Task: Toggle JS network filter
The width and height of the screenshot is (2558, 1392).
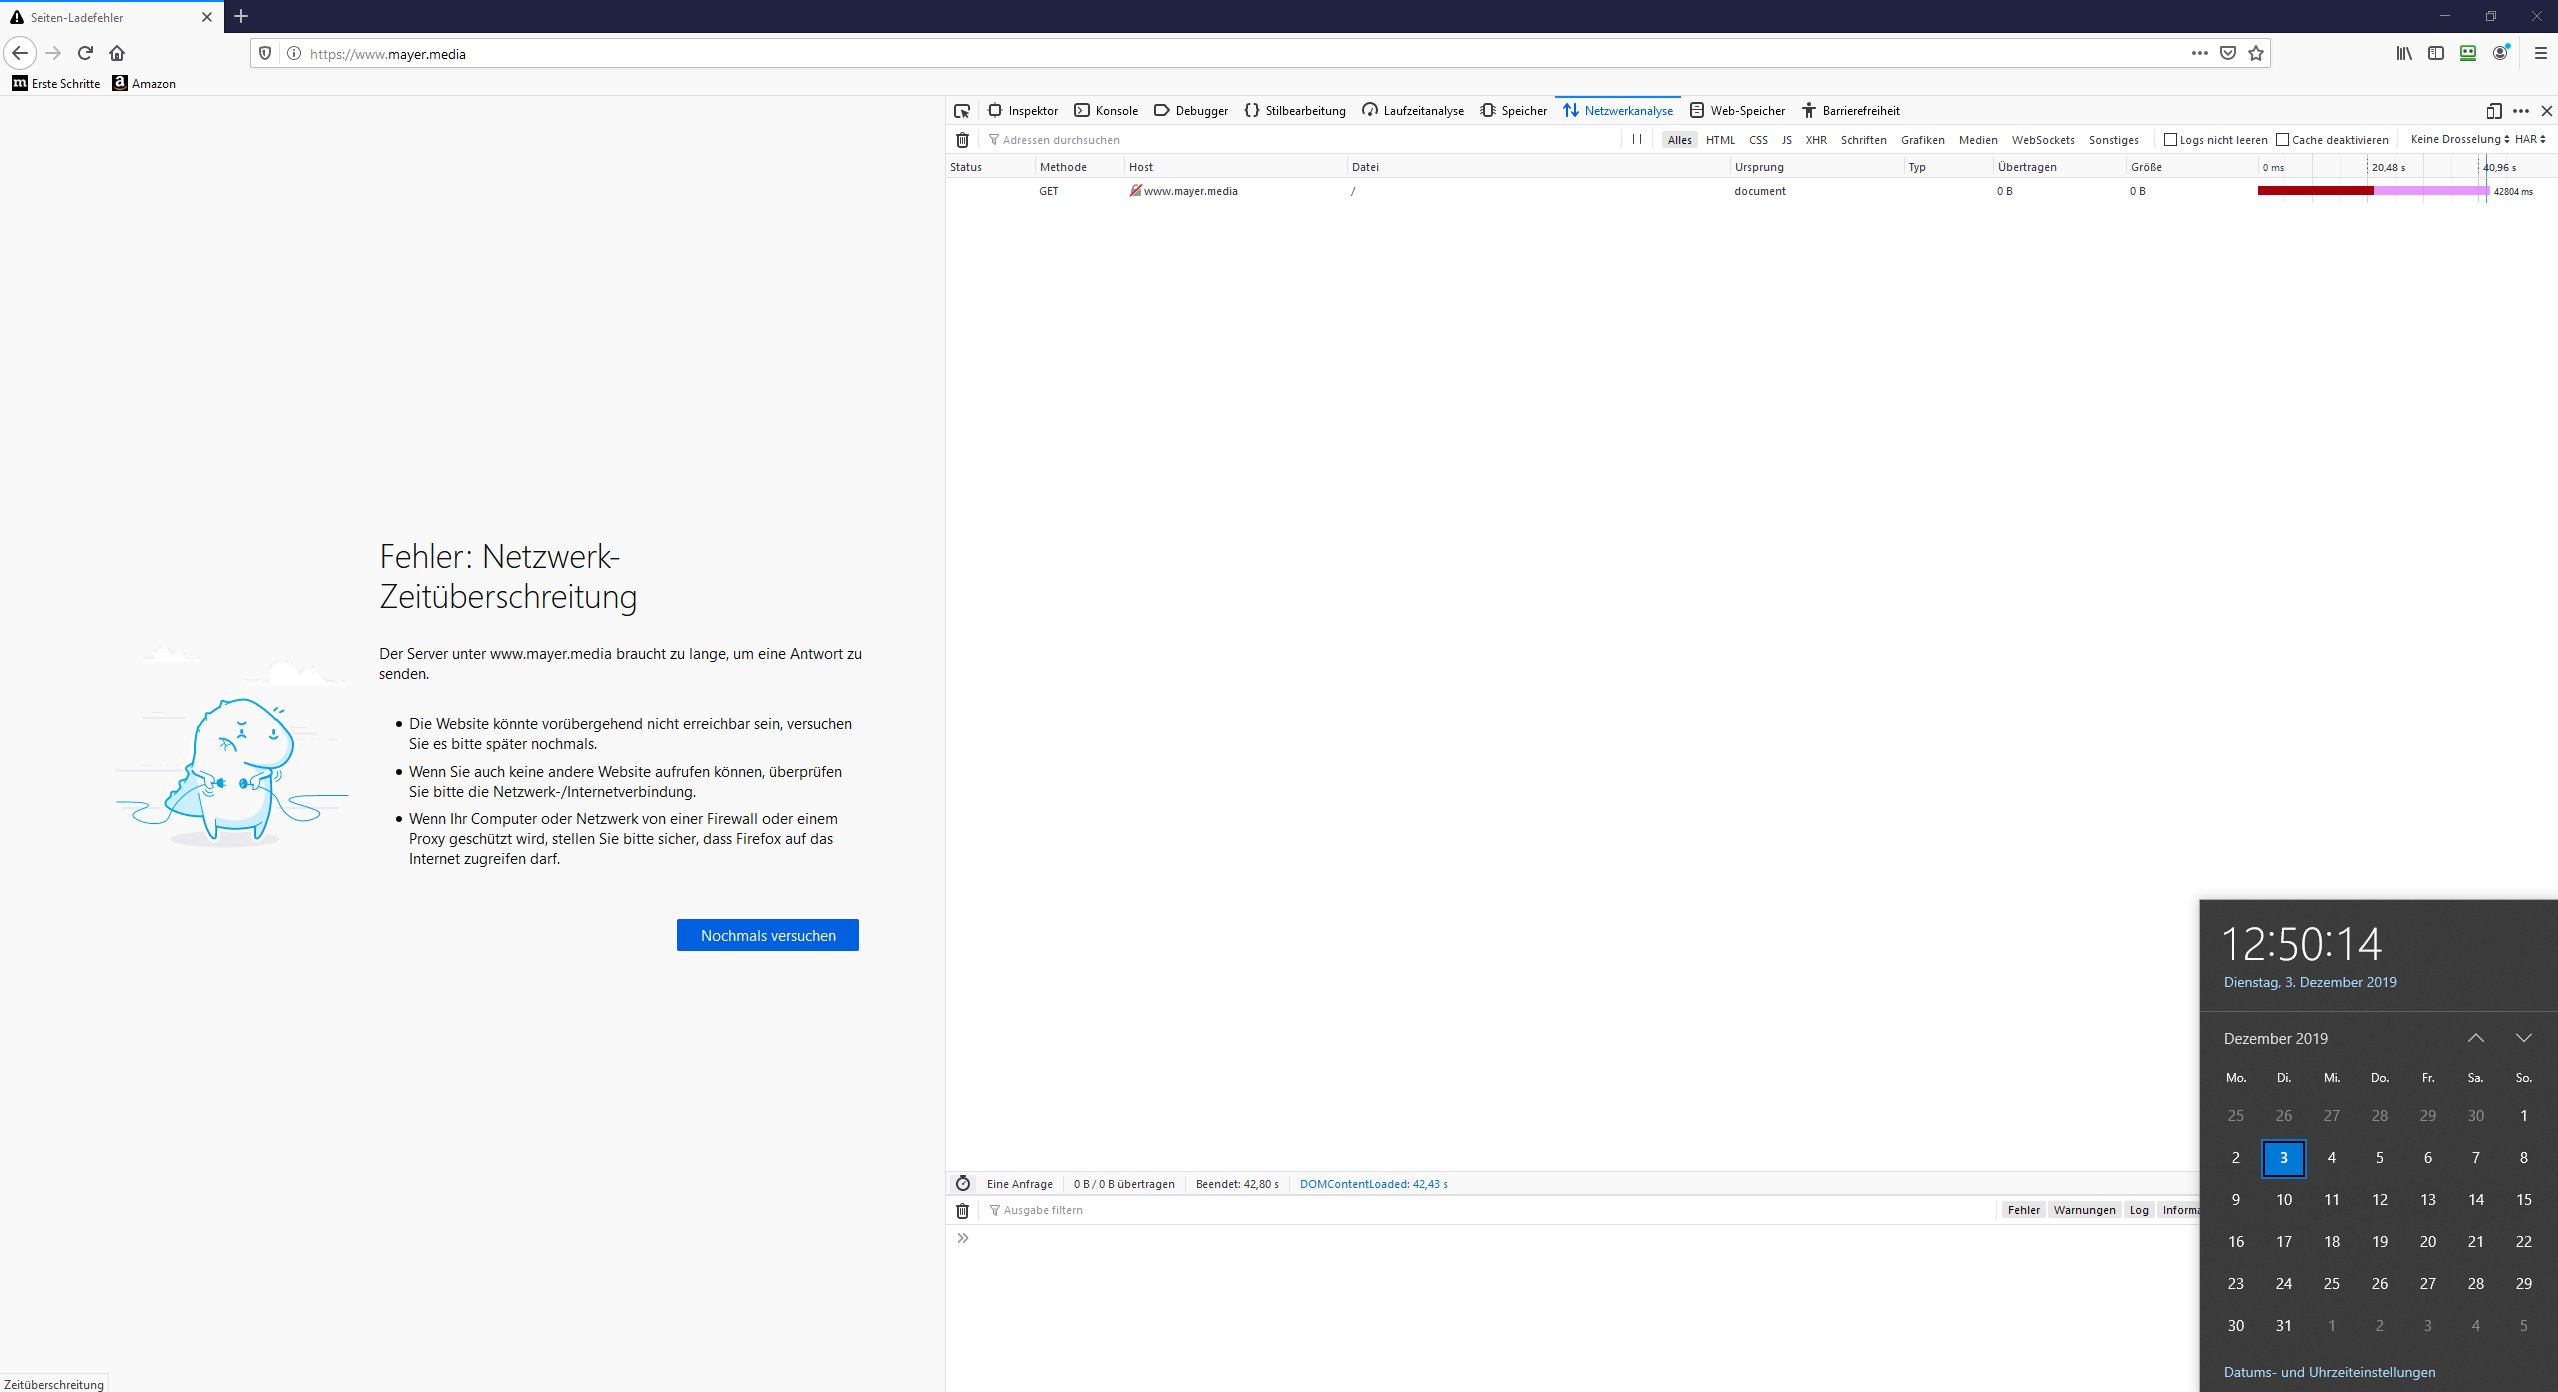Action: tap(1786, 140)
